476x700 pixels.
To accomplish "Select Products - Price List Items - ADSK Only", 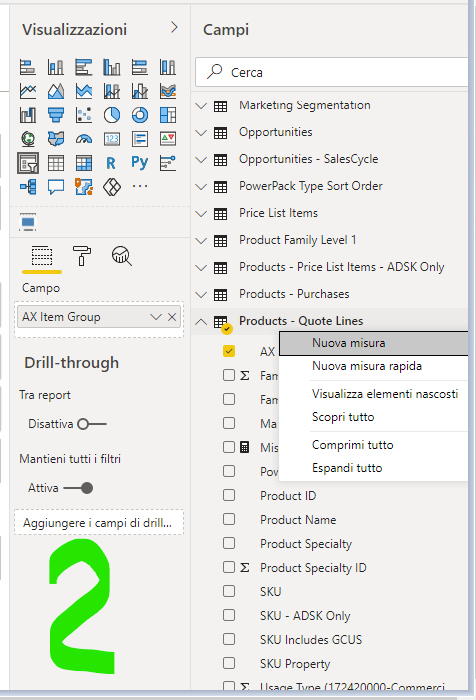I will pyautogui.click(x=342, y=267).
